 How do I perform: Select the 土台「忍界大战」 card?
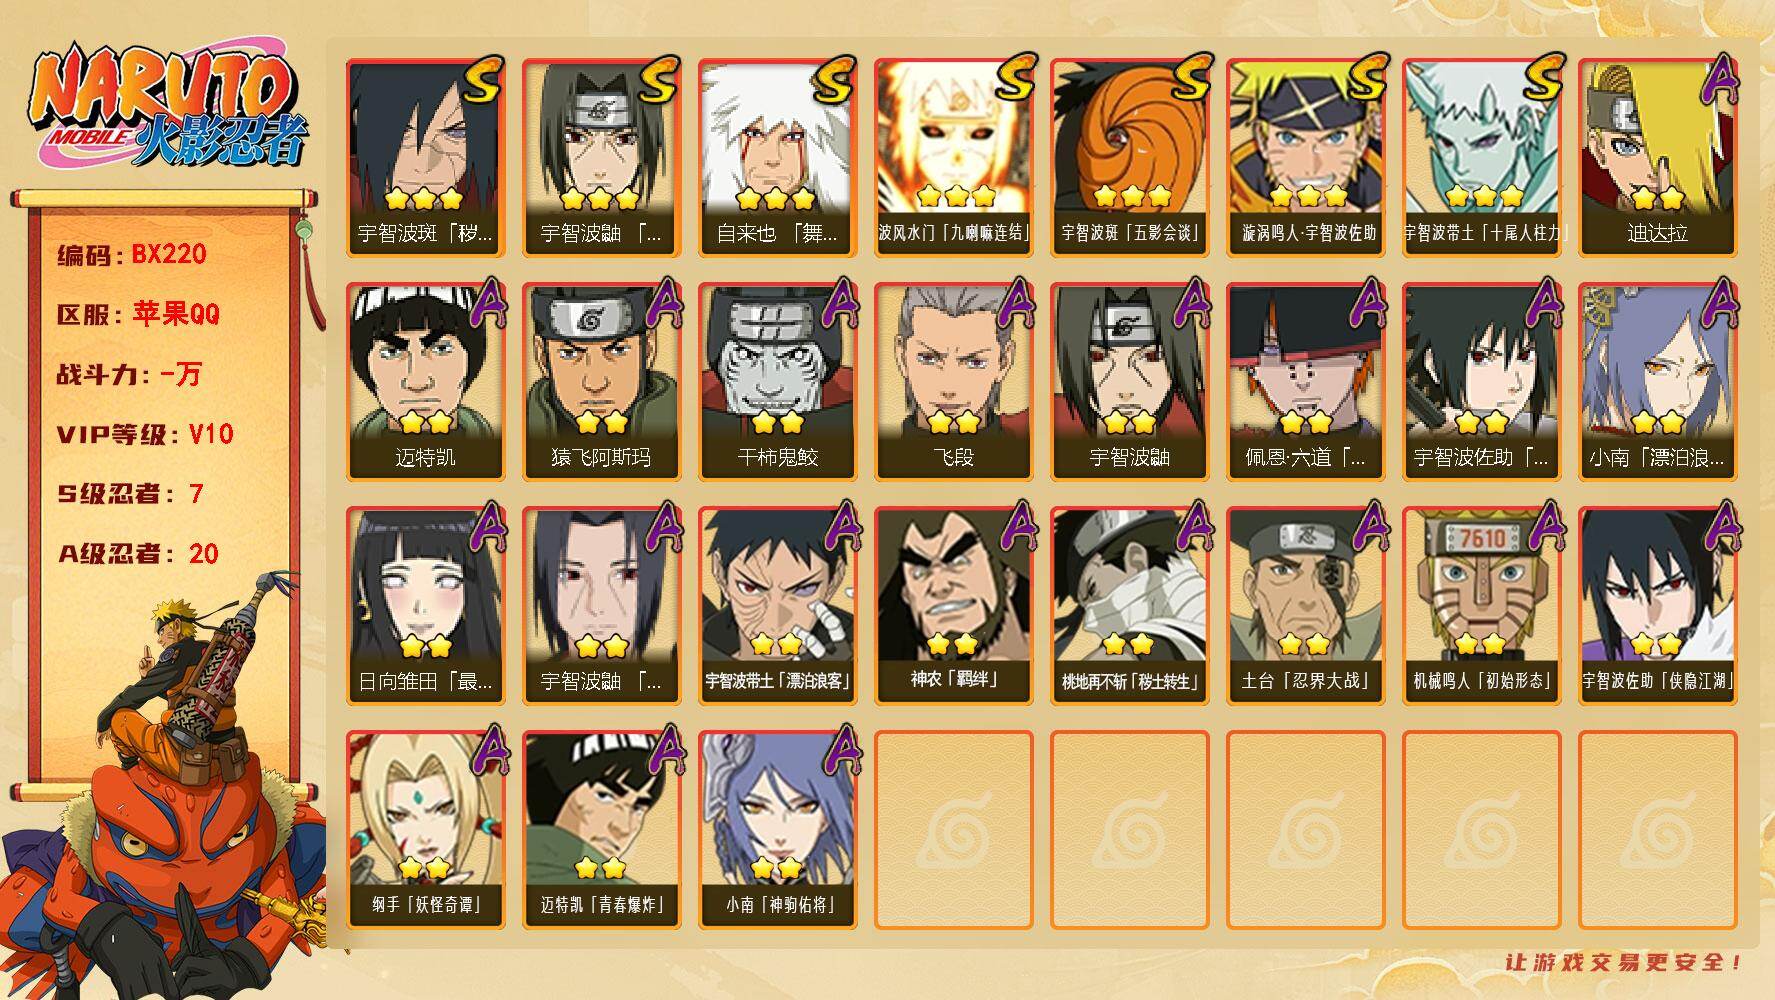coord(1305,605)
